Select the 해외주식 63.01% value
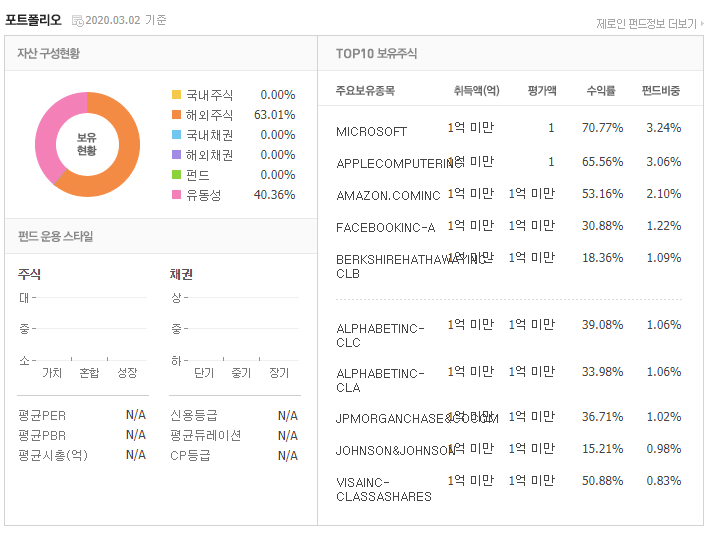 [274, 115]
